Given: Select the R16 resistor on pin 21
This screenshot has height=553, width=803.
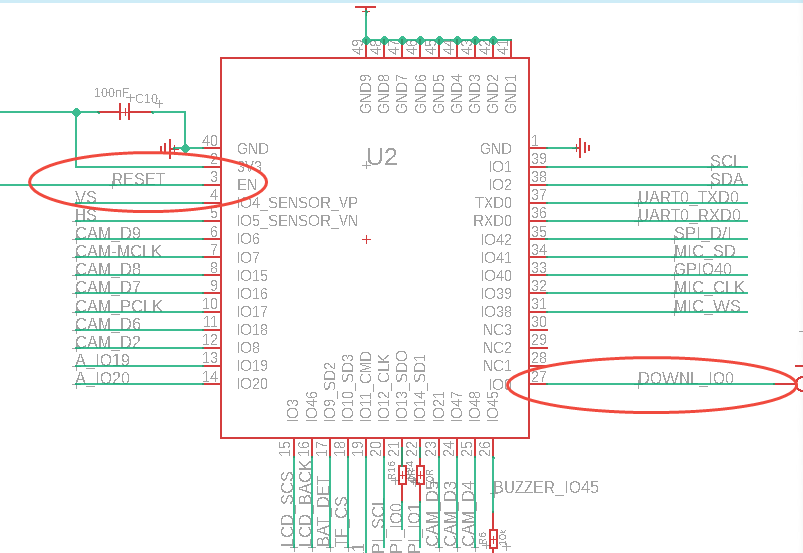Looking at the screenshot, I should (403, 475).
